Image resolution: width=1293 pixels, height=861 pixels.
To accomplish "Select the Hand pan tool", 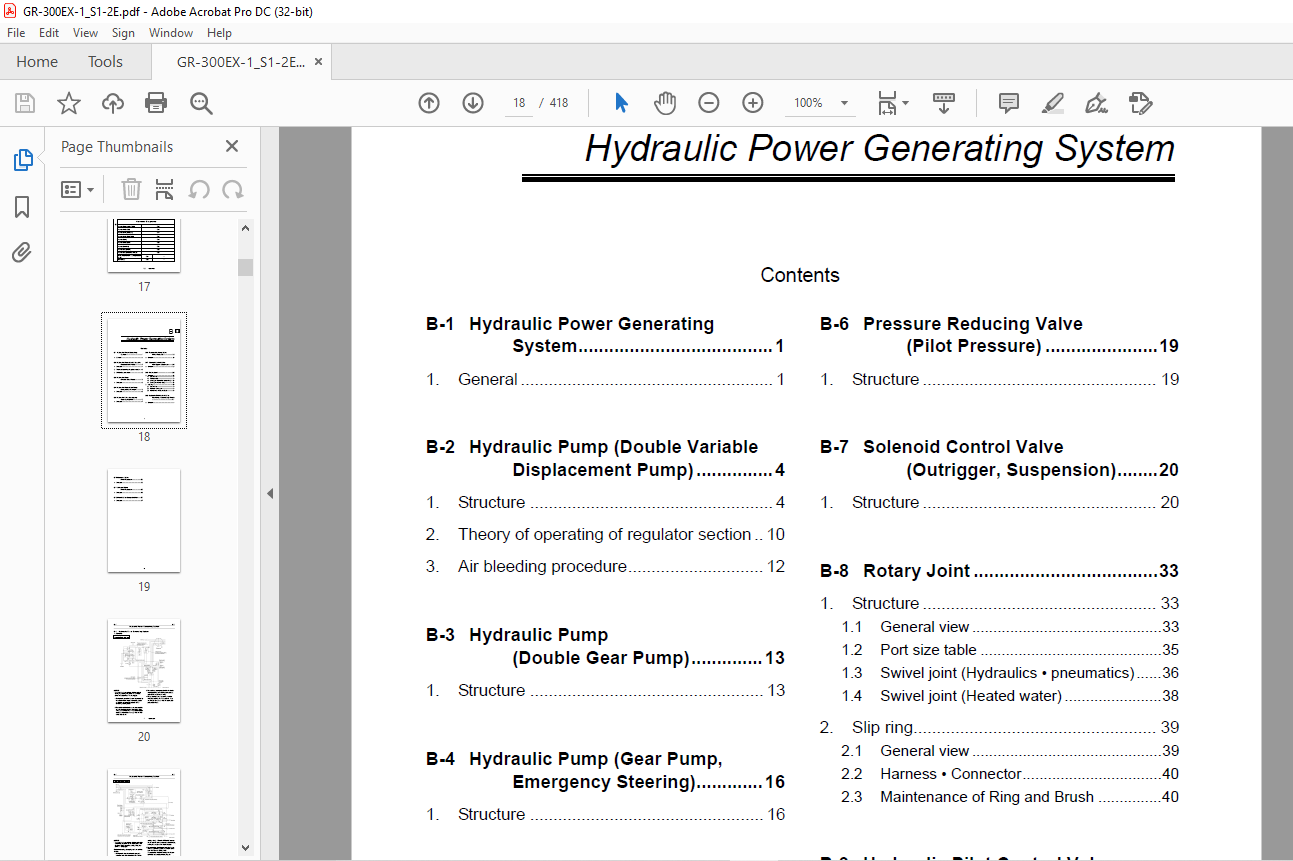I will pos(665,103).
